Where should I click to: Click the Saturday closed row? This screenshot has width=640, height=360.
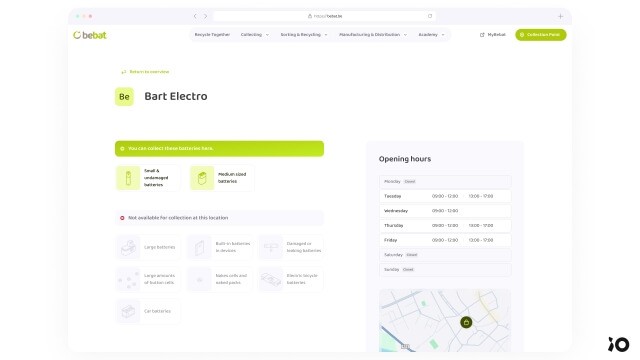point(445,255)
